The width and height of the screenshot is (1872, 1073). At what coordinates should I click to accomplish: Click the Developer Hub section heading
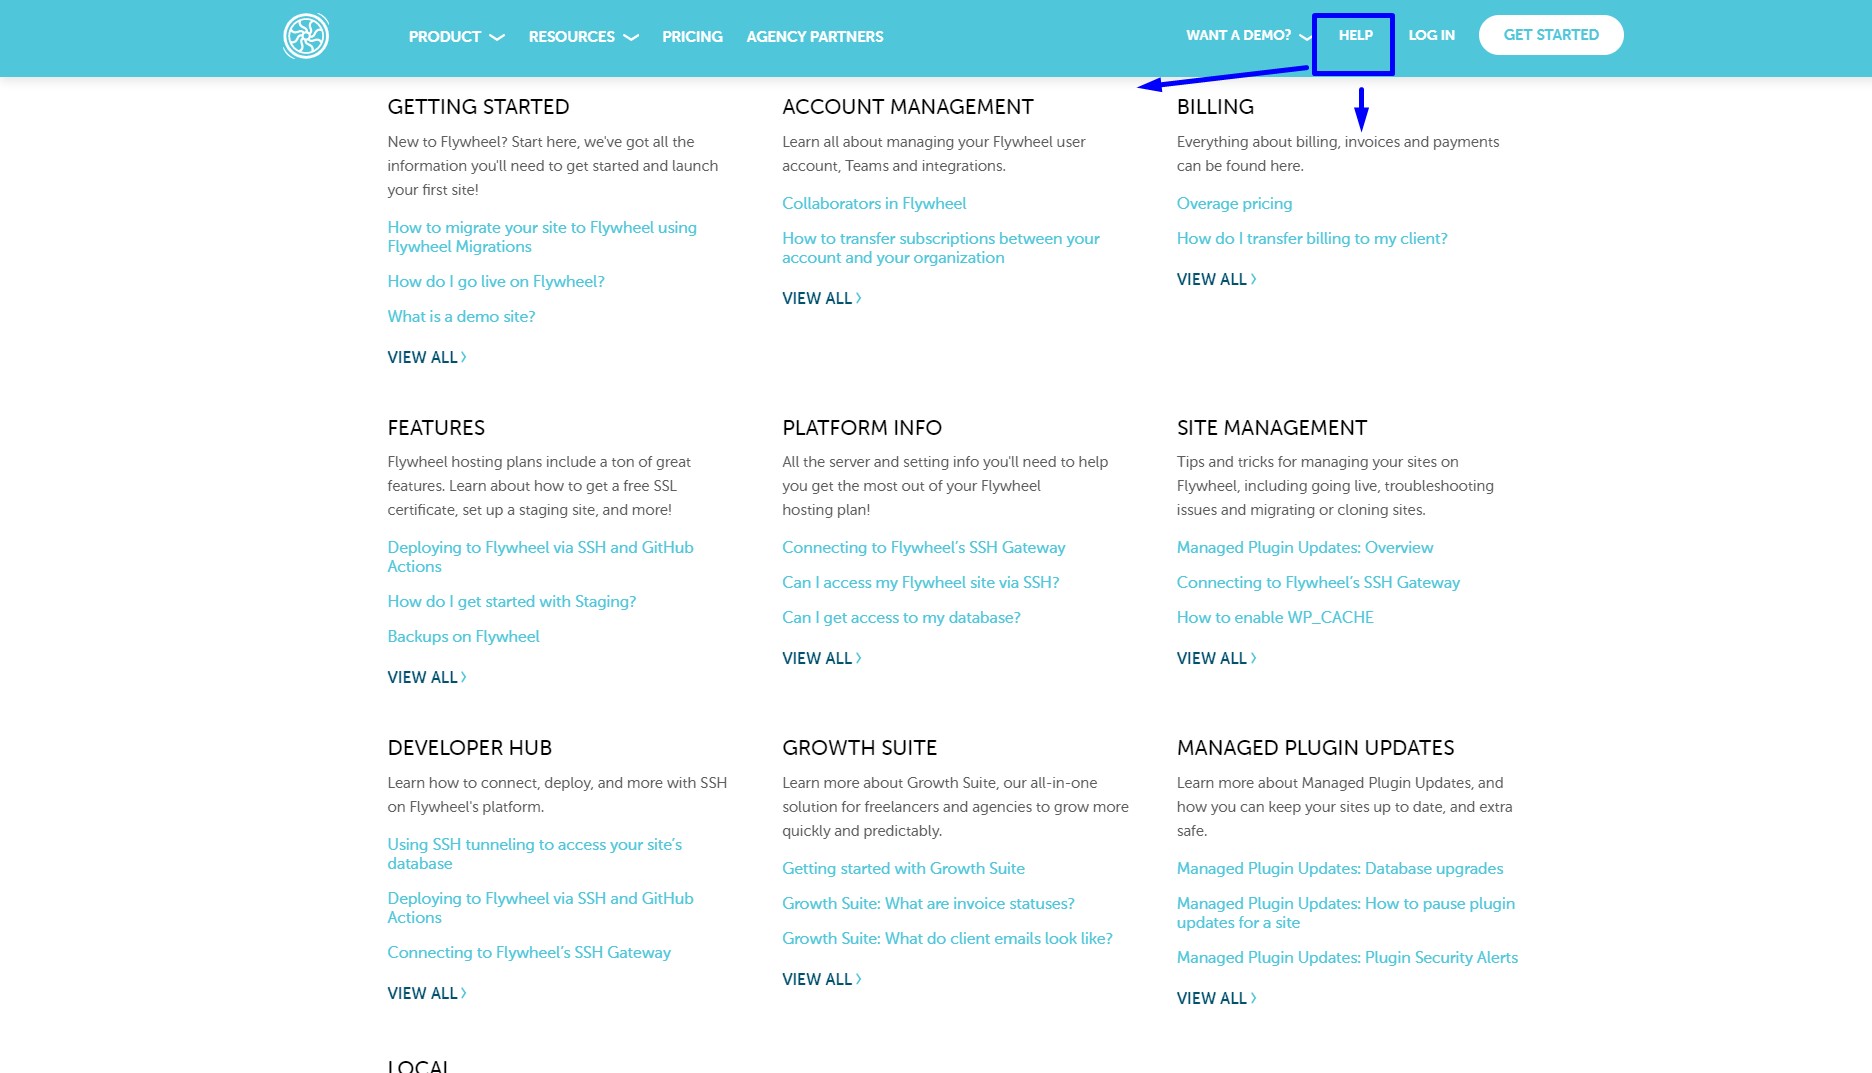(470, 748)
